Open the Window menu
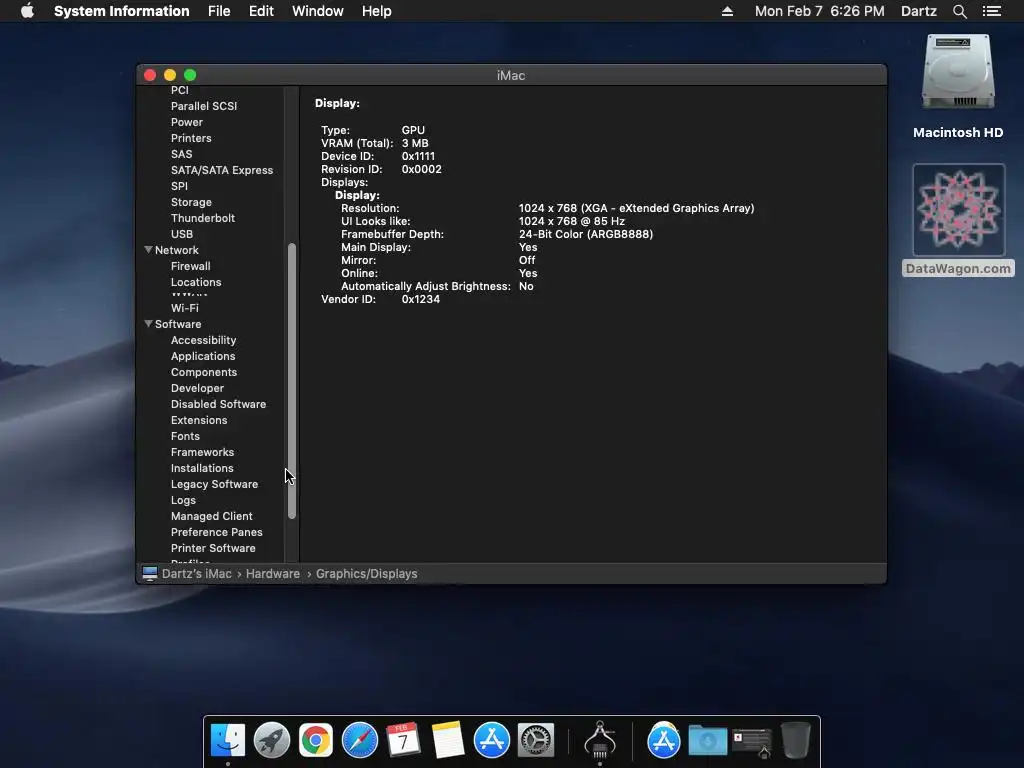This screenshot has height=768, width=1024. (317, 11)
